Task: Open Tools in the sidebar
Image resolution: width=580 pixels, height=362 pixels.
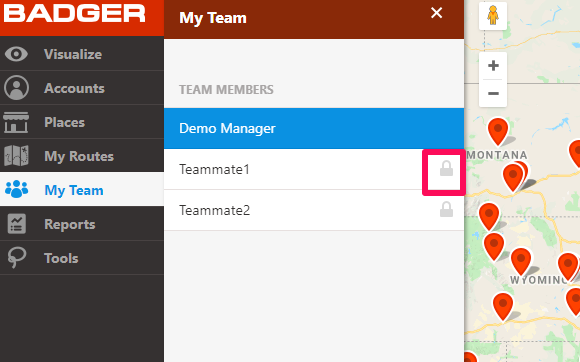Action: (x=82, y=258)
